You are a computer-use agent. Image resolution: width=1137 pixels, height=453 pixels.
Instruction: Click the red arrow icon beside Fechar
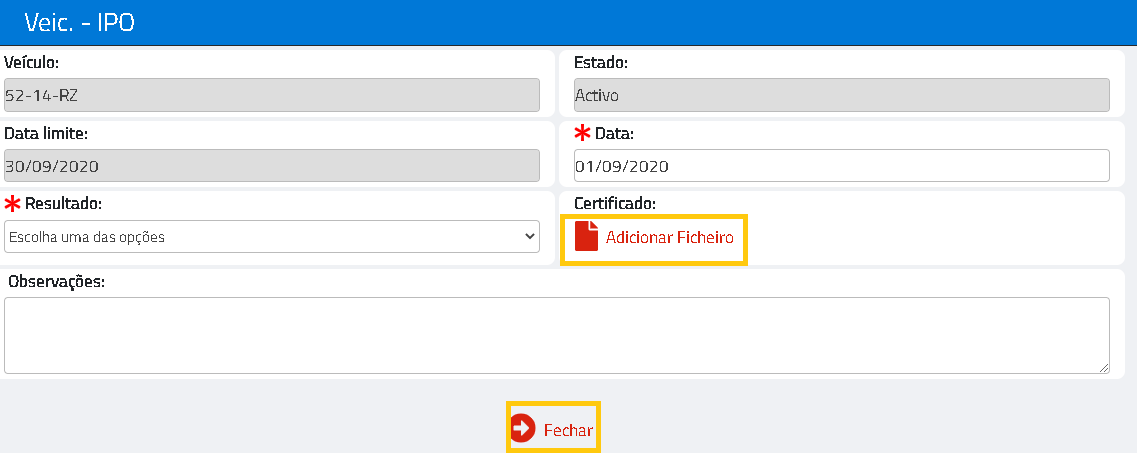coord(523,429)
